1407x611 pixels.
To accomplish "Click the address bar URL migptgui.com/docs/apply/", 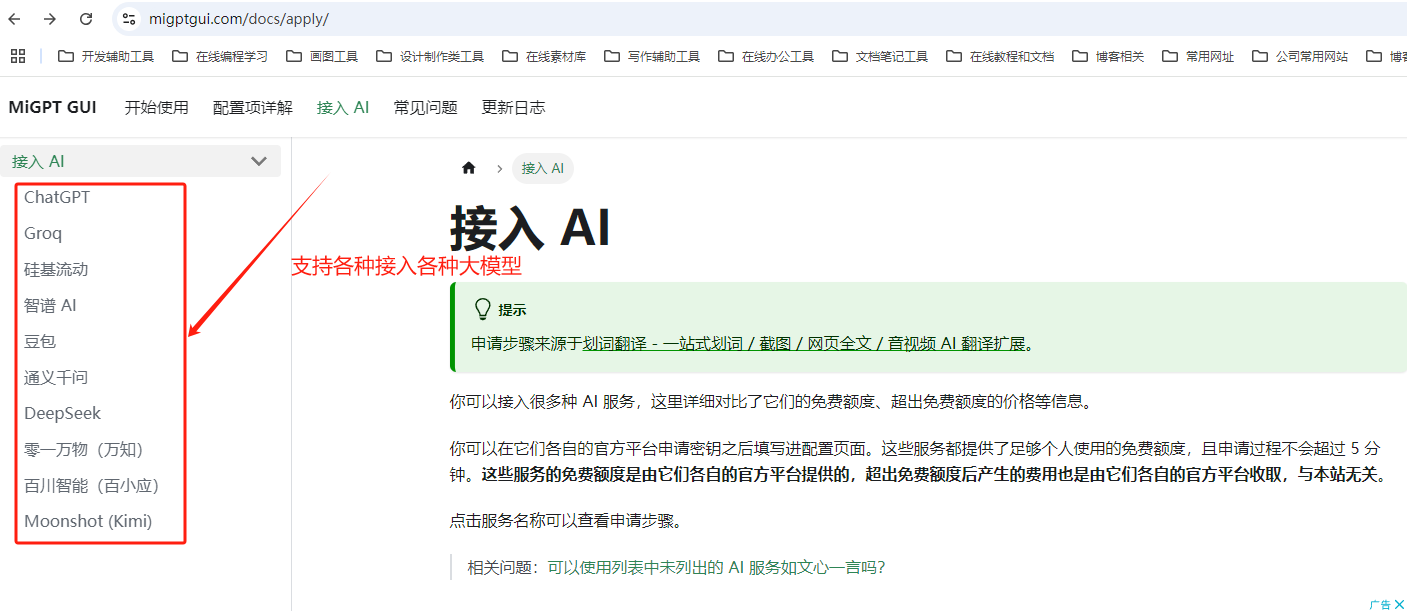I will [x=239, y=19].
